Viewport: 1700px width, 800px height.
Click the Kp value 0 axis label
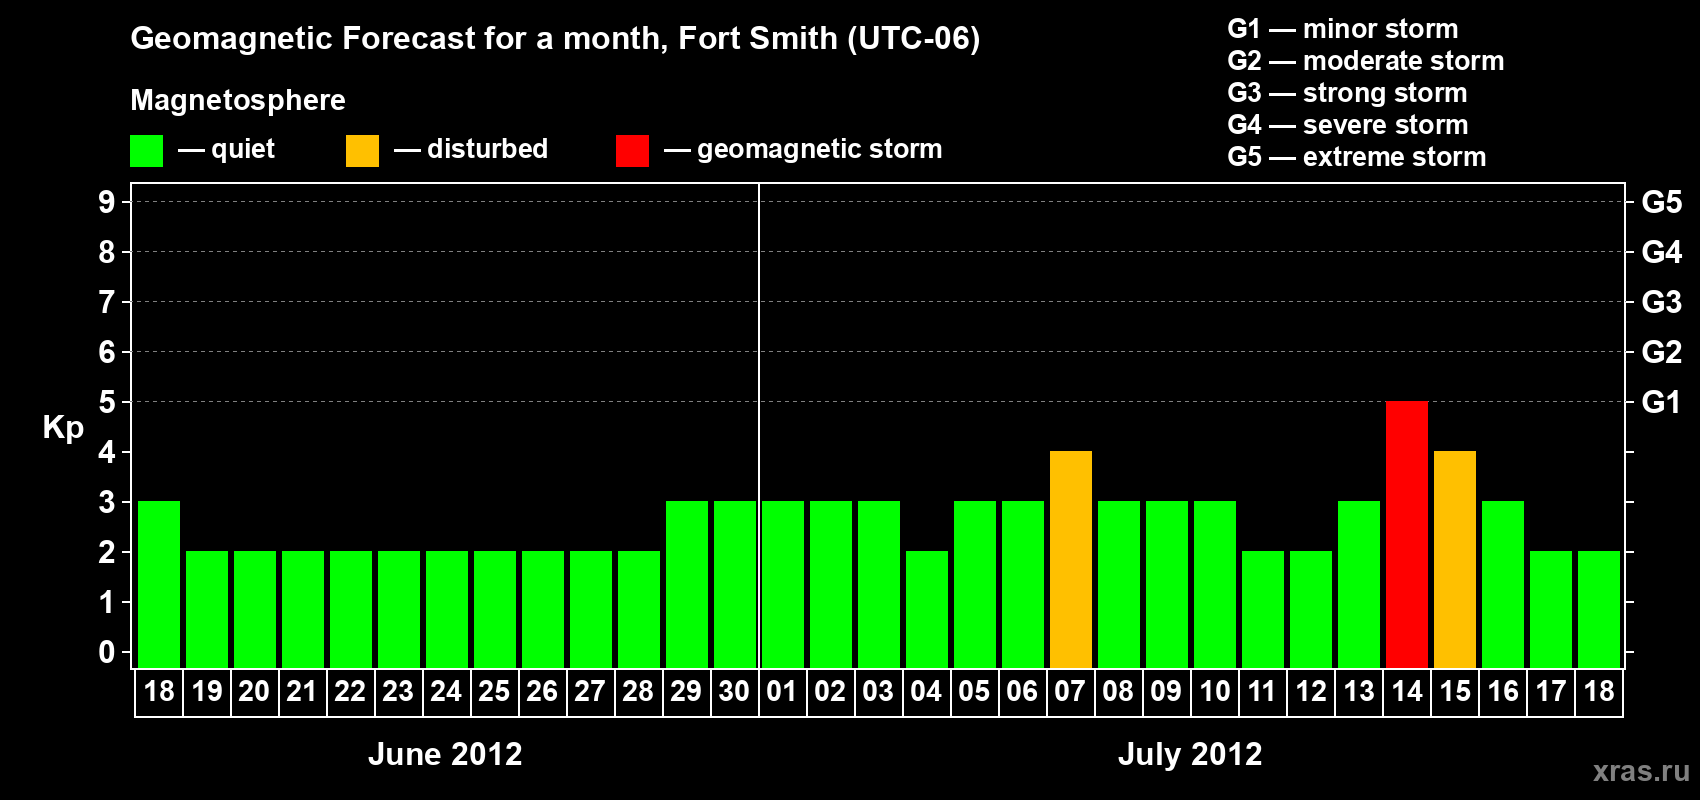coord(107,652)
